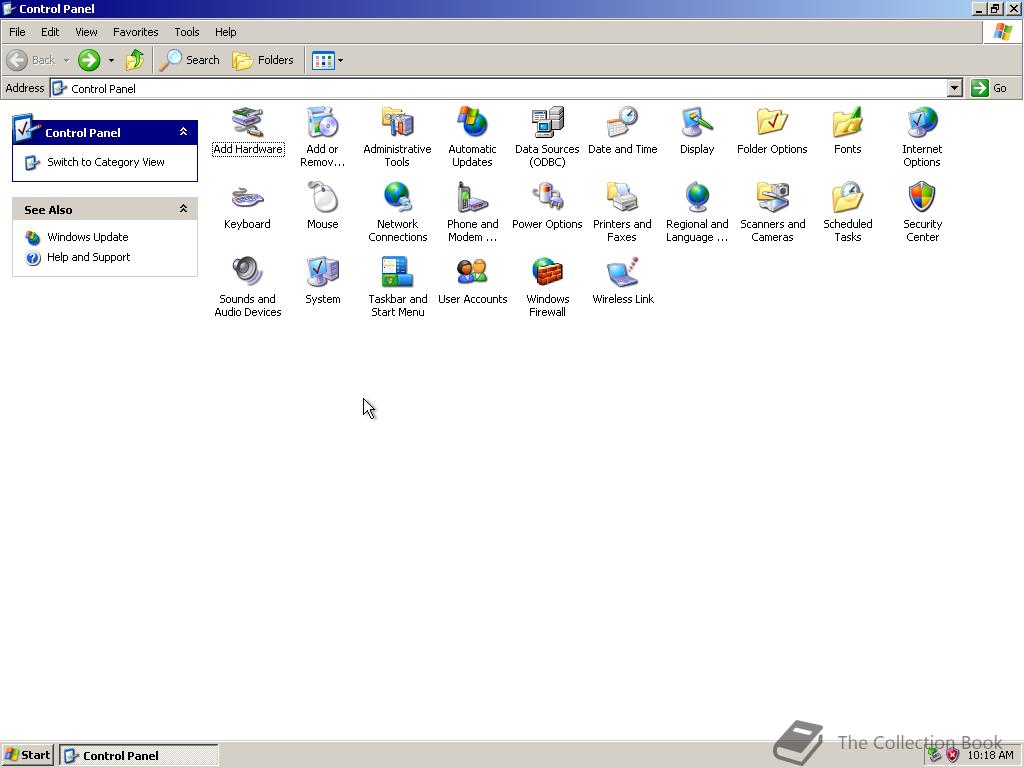Viewport: 1024px width, 768px height.
Task: Click the Search toolbar button
Action: 190,60
